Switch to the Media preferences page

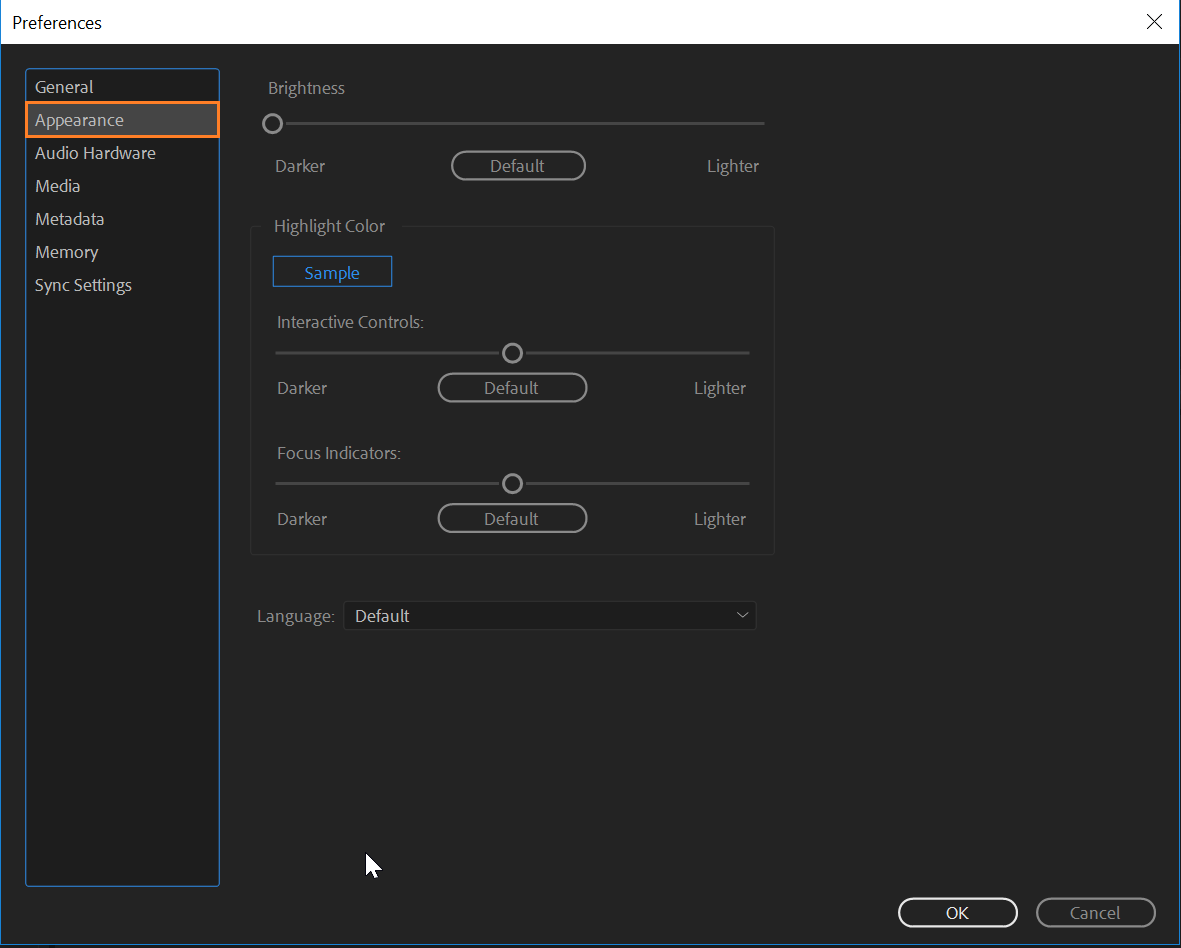pos(57,185)
